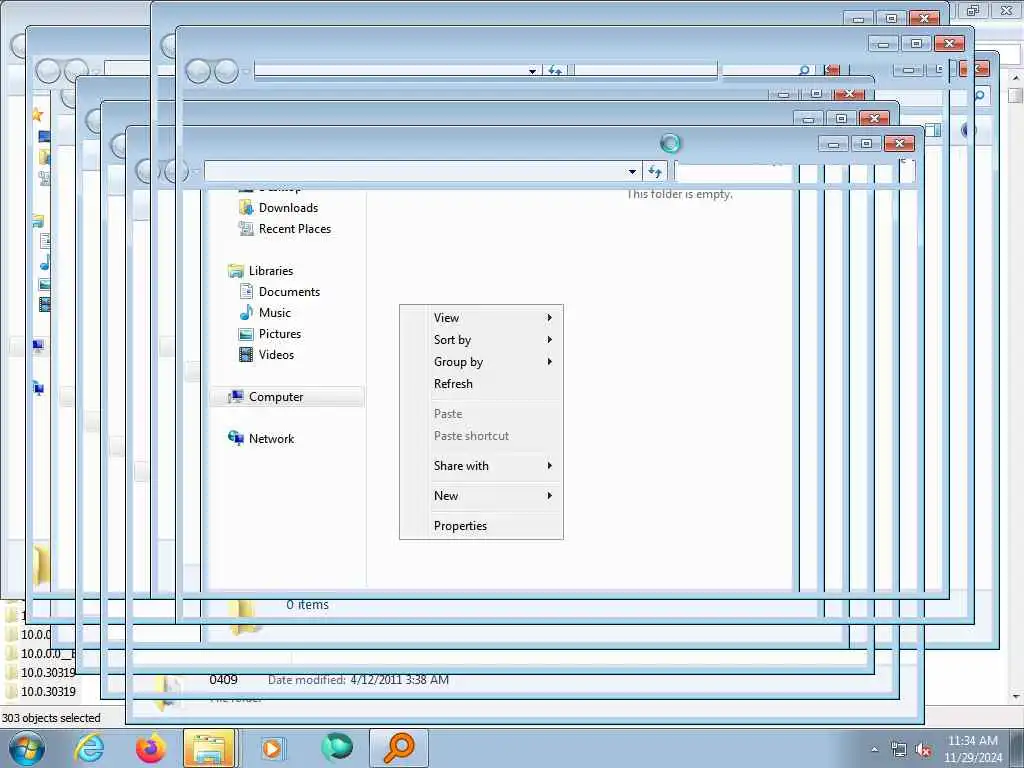Click back button in second Explorer window
Viewport: 1024px width, 768px height.
coord(198,71)
